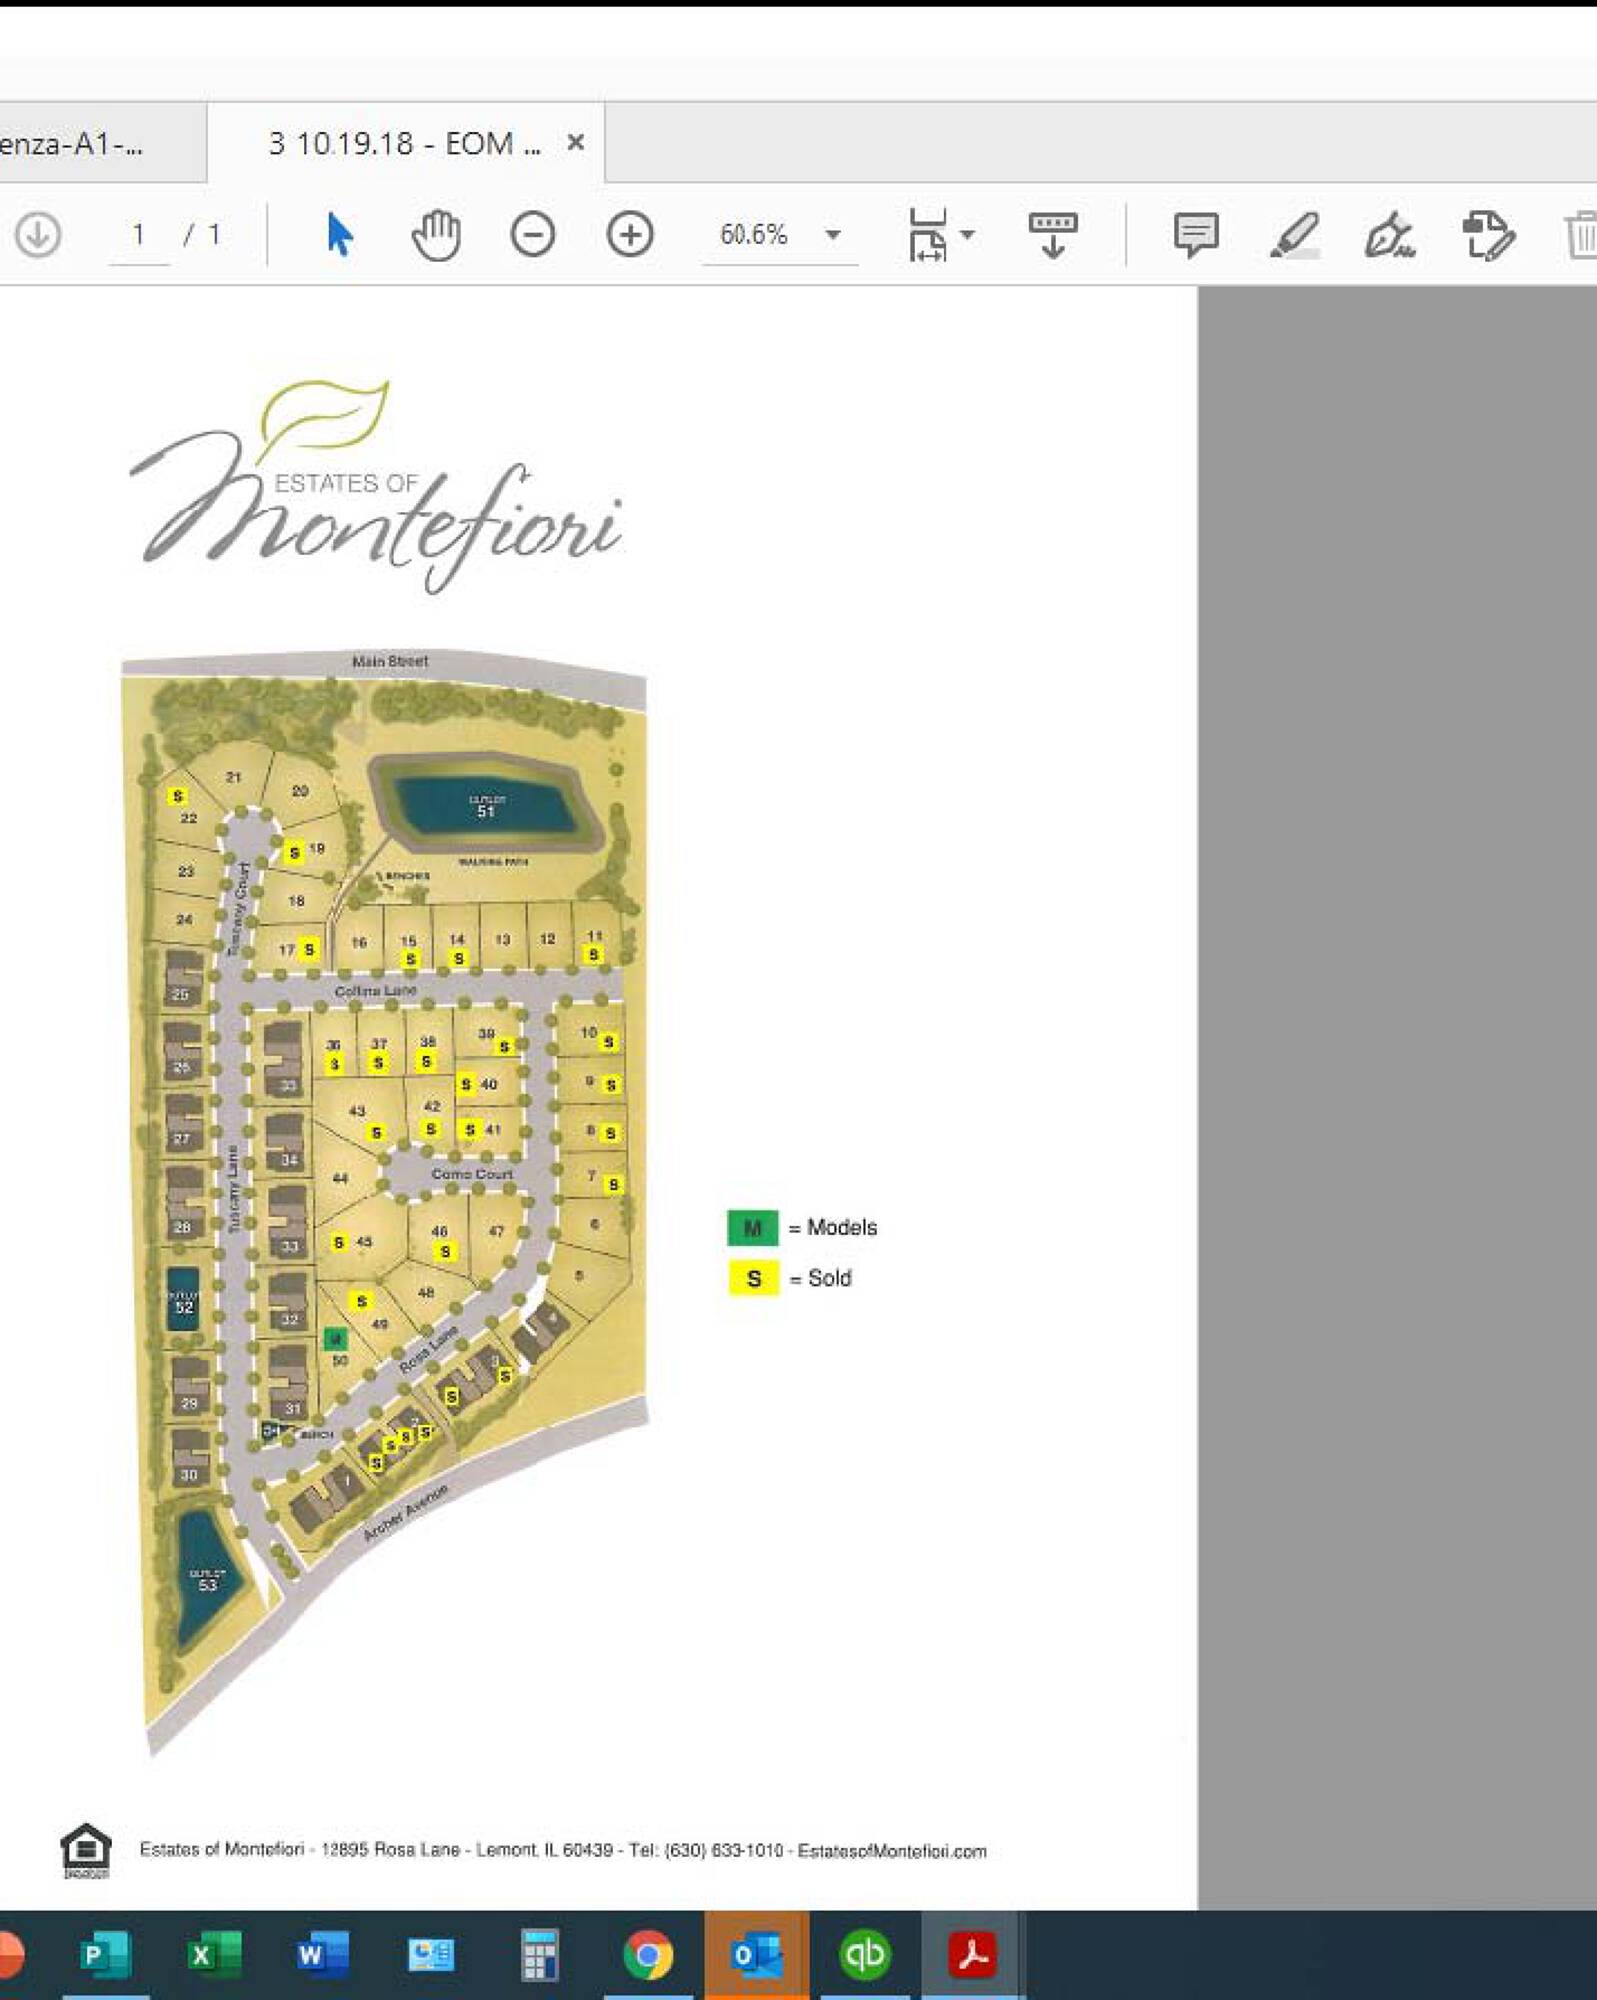1597x2000 pixels.
Task: Select the Highlight text tool
Action: tap(1293, 235)
